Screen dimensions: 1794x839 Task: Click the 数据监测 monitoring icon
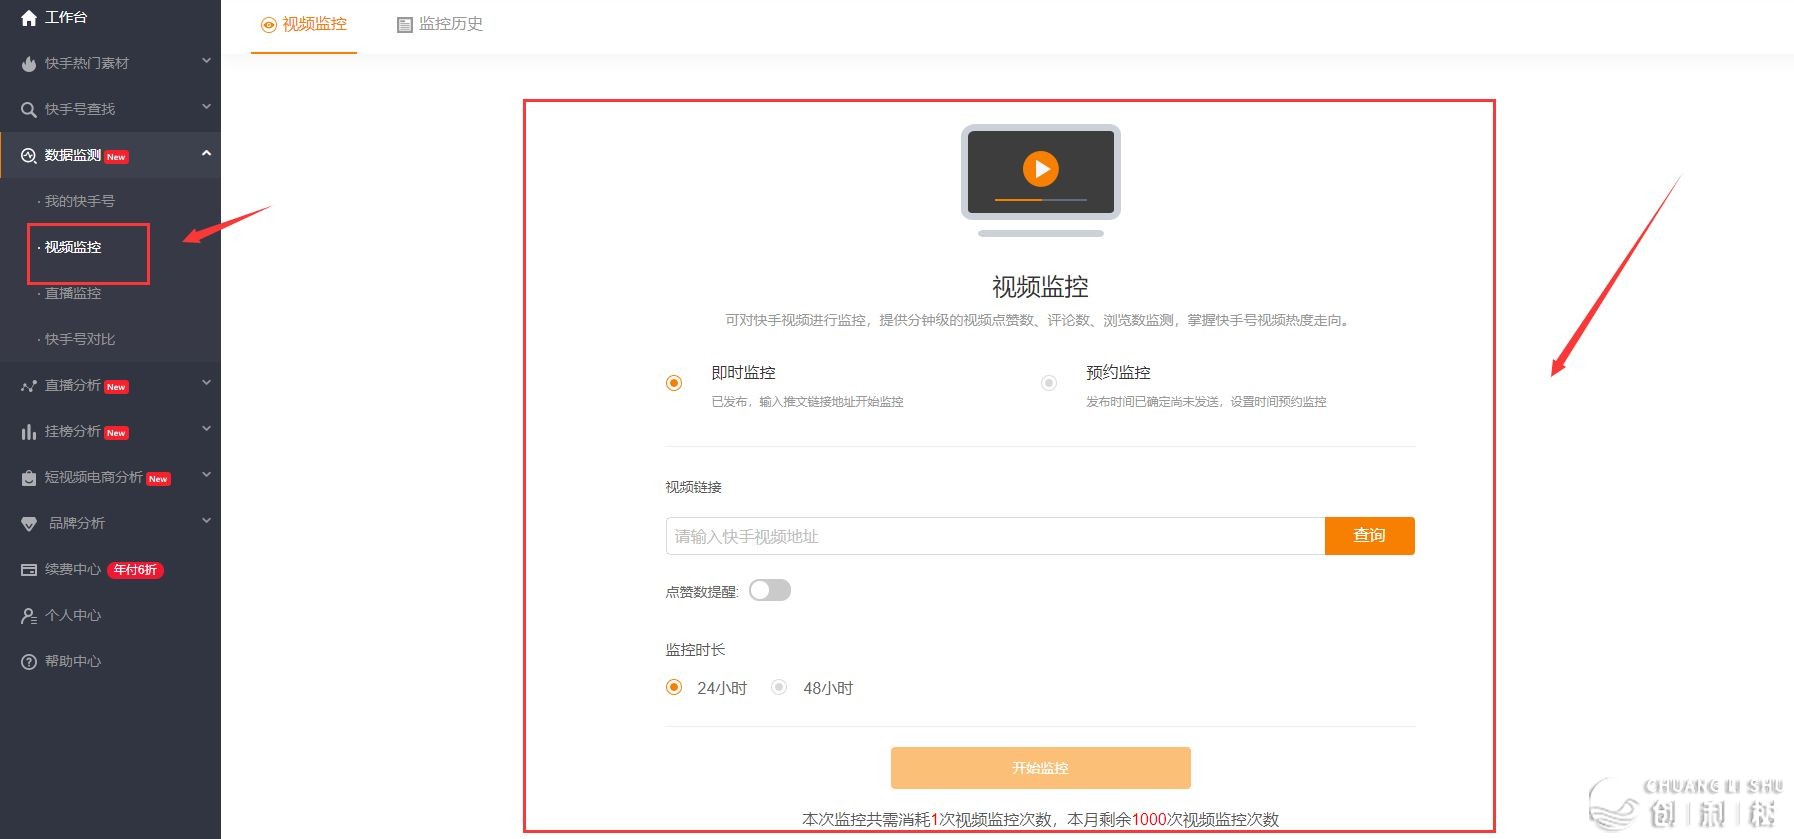coord(29,156)
